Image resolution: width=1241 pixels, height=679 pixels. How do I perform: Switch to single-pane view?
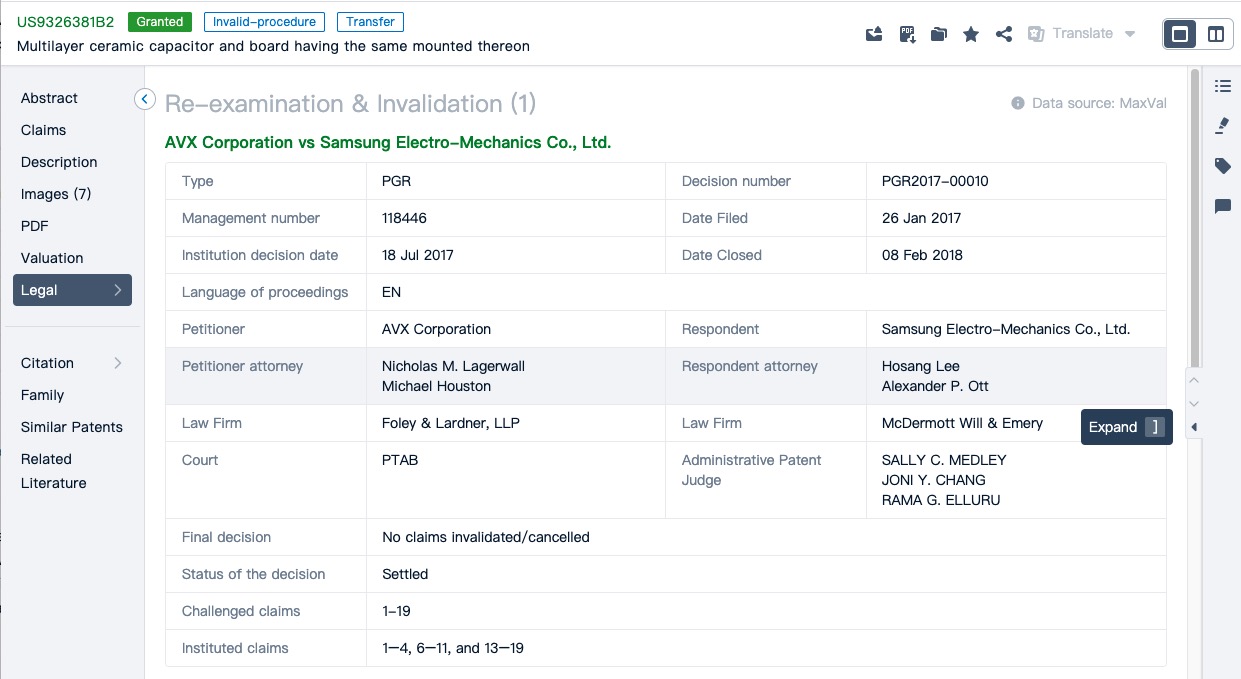click(1180, 34)
